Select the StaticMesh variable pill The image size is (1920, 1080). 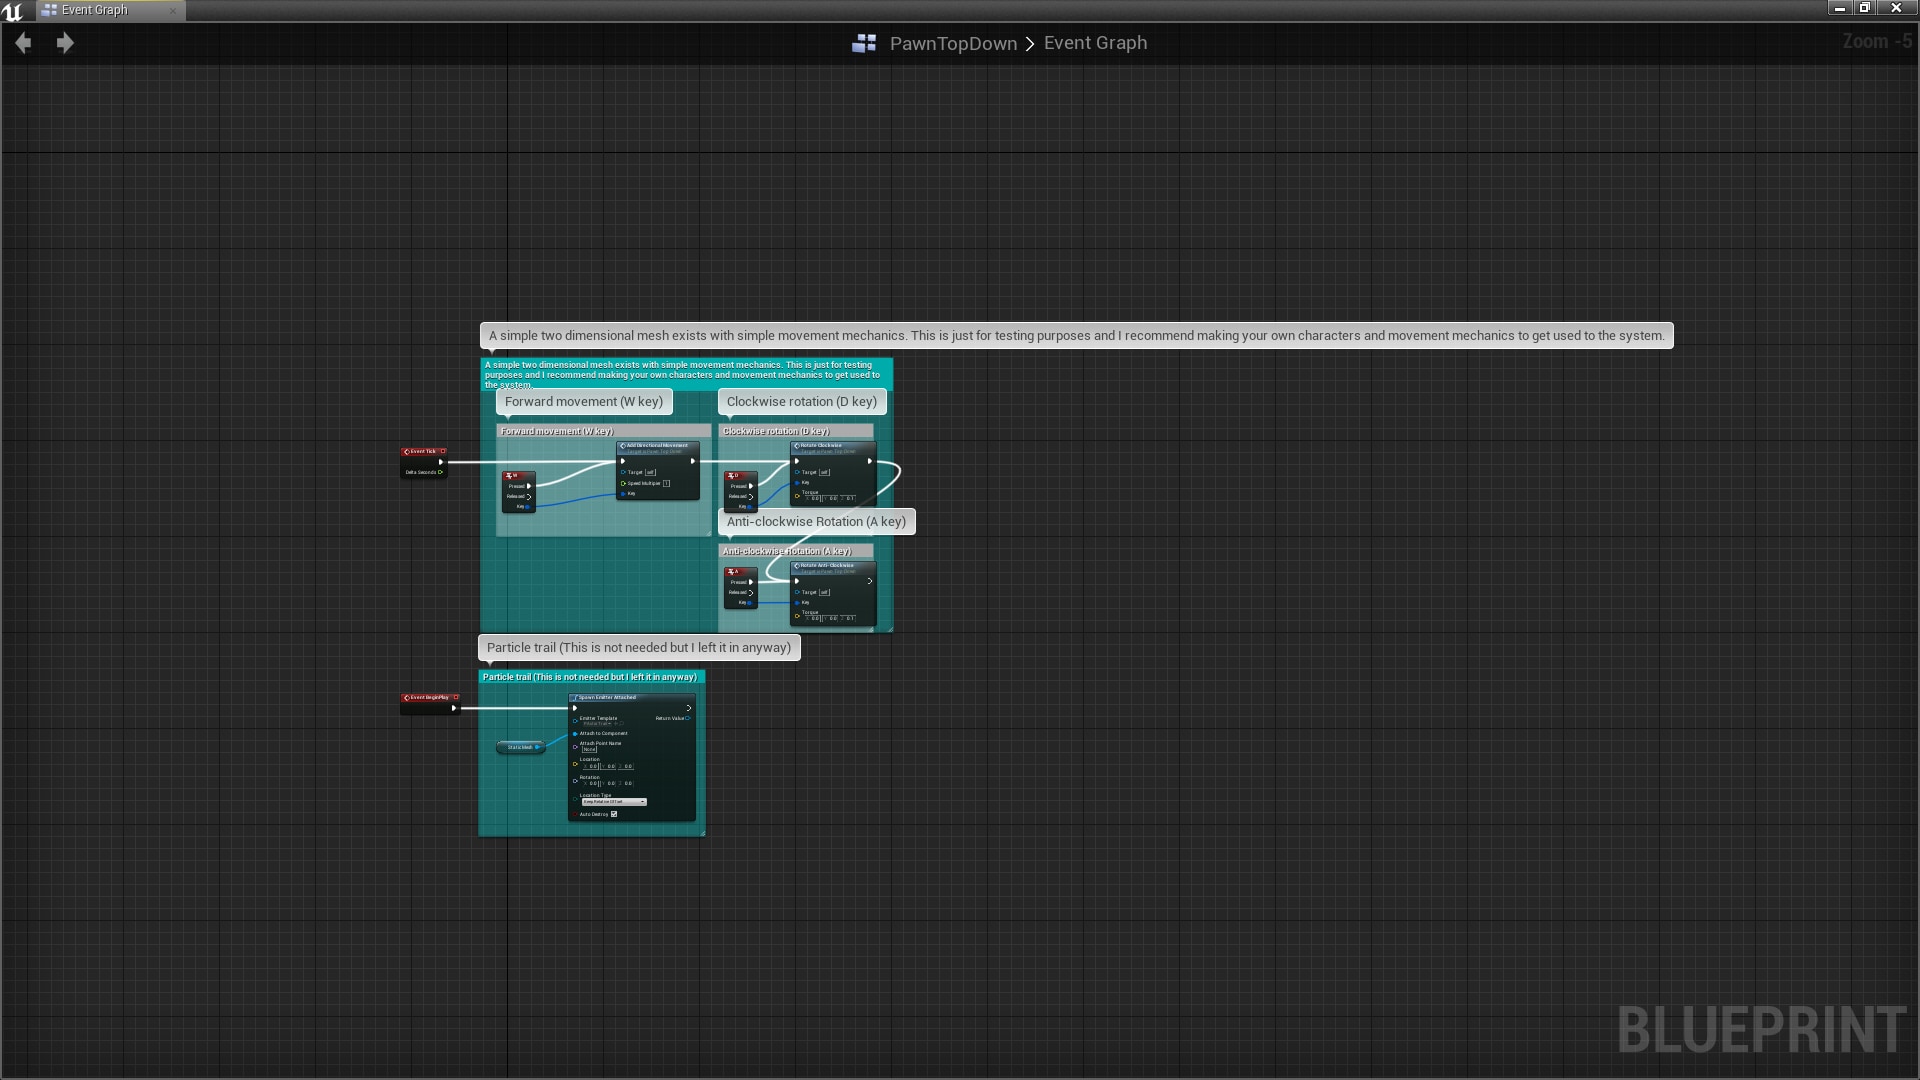tap(519, 747)
